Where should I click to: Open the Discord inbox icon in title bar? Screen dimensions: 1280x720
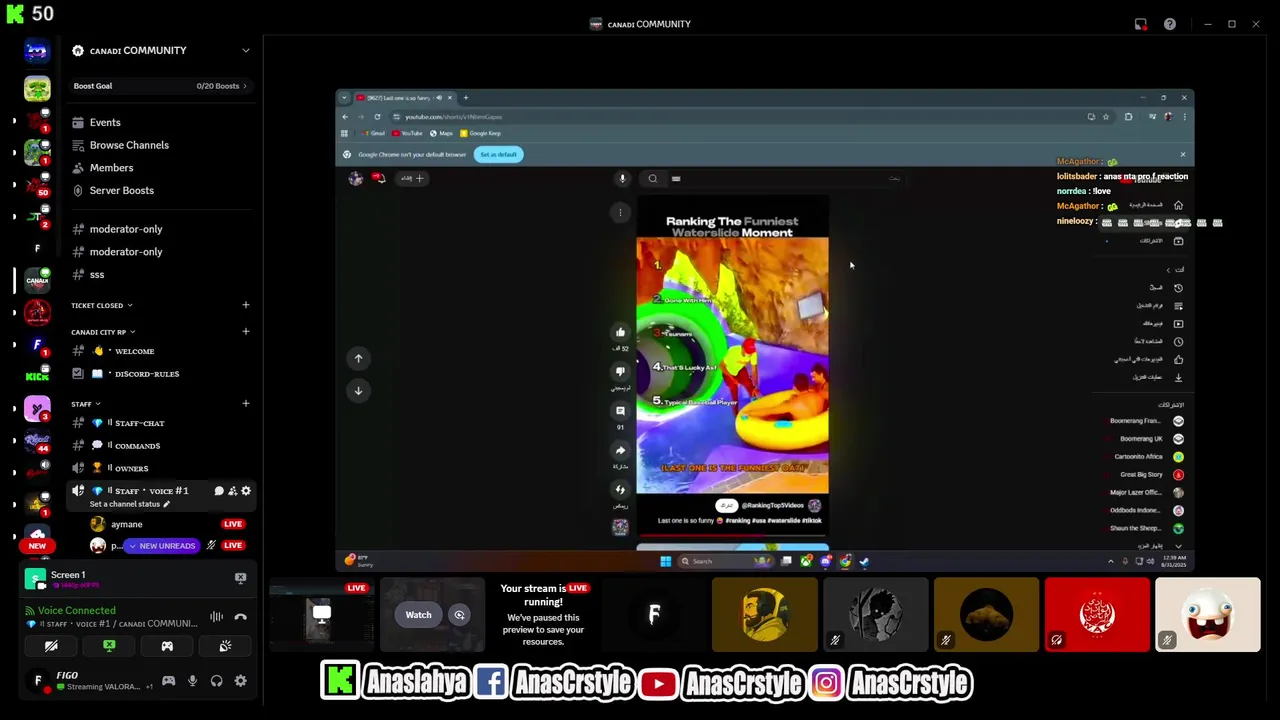(1141, 24)
